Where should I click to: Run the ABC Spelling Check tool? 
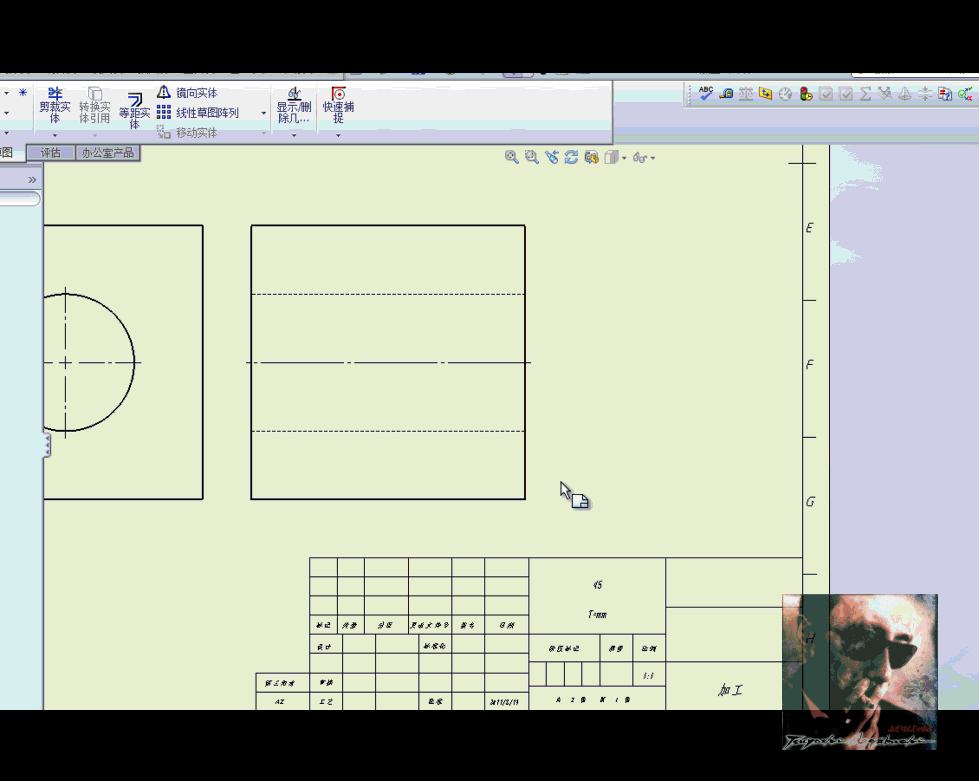(706, 94)
